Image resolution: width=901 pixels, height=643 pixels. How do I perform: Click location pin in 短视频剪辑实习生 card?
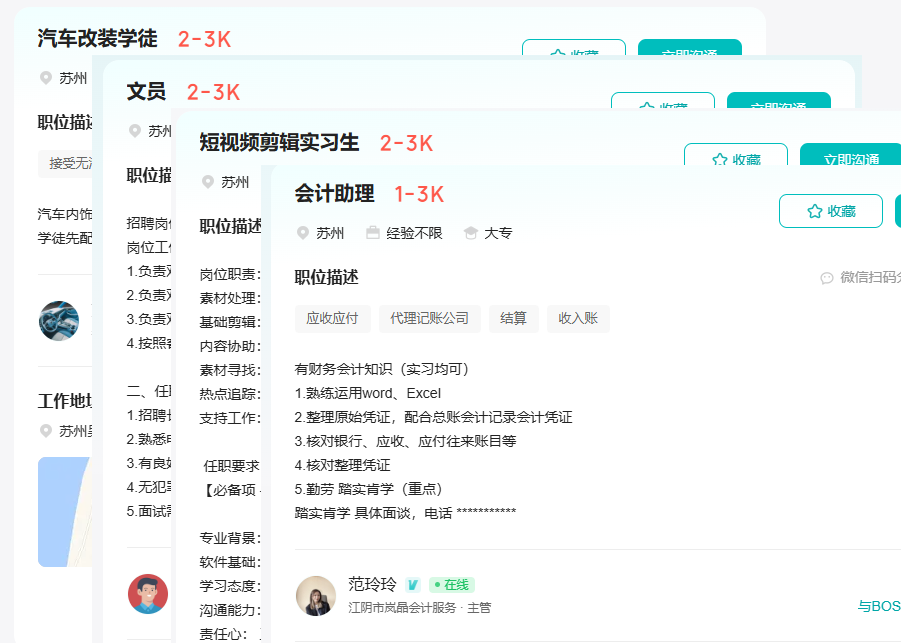click(x=208, y=182)
